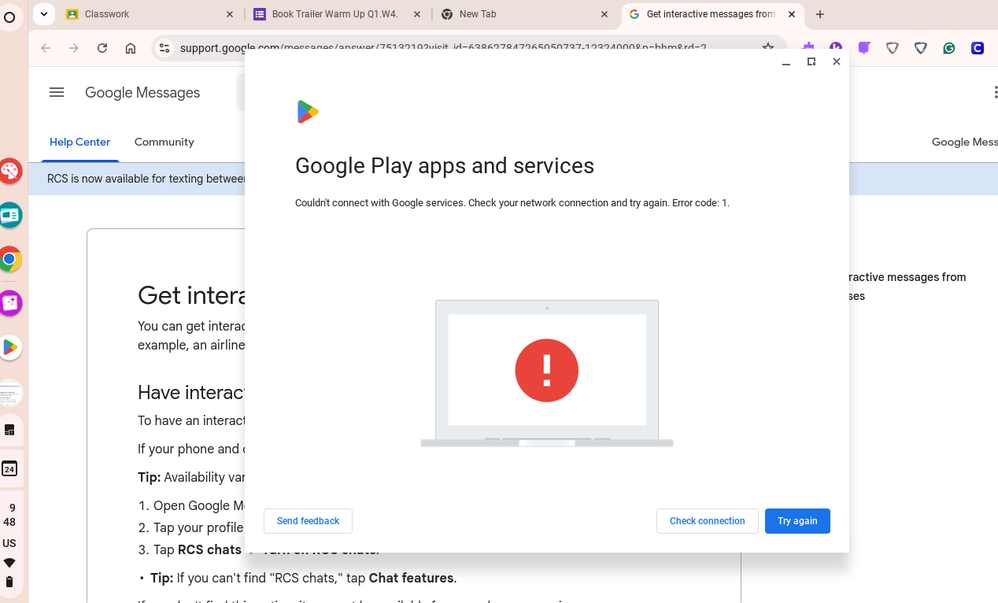This screenshot has height=603, width=998.
Task: Click the browser home icon
Action: tap(130, 48)
